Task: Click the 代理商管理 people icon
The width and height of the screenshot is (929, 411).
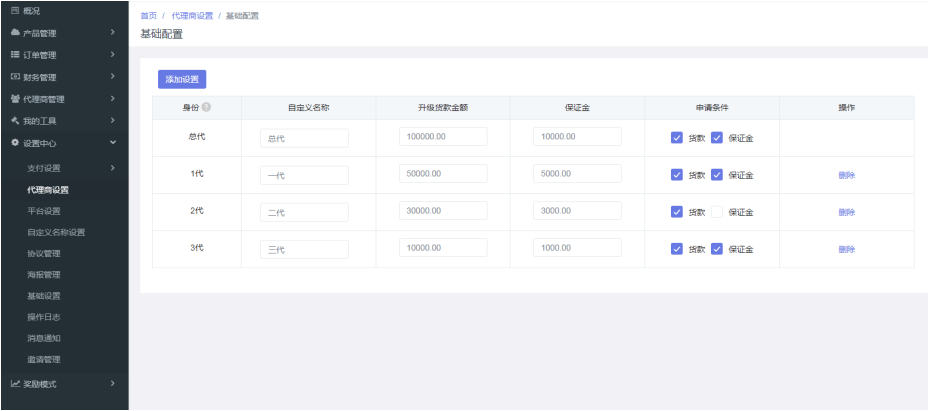Action: [15, 99]
